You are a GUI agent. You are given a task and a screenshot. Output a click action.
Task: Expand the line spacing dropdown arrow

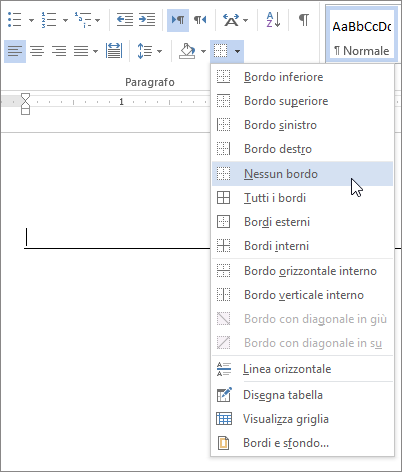(159, 51)
